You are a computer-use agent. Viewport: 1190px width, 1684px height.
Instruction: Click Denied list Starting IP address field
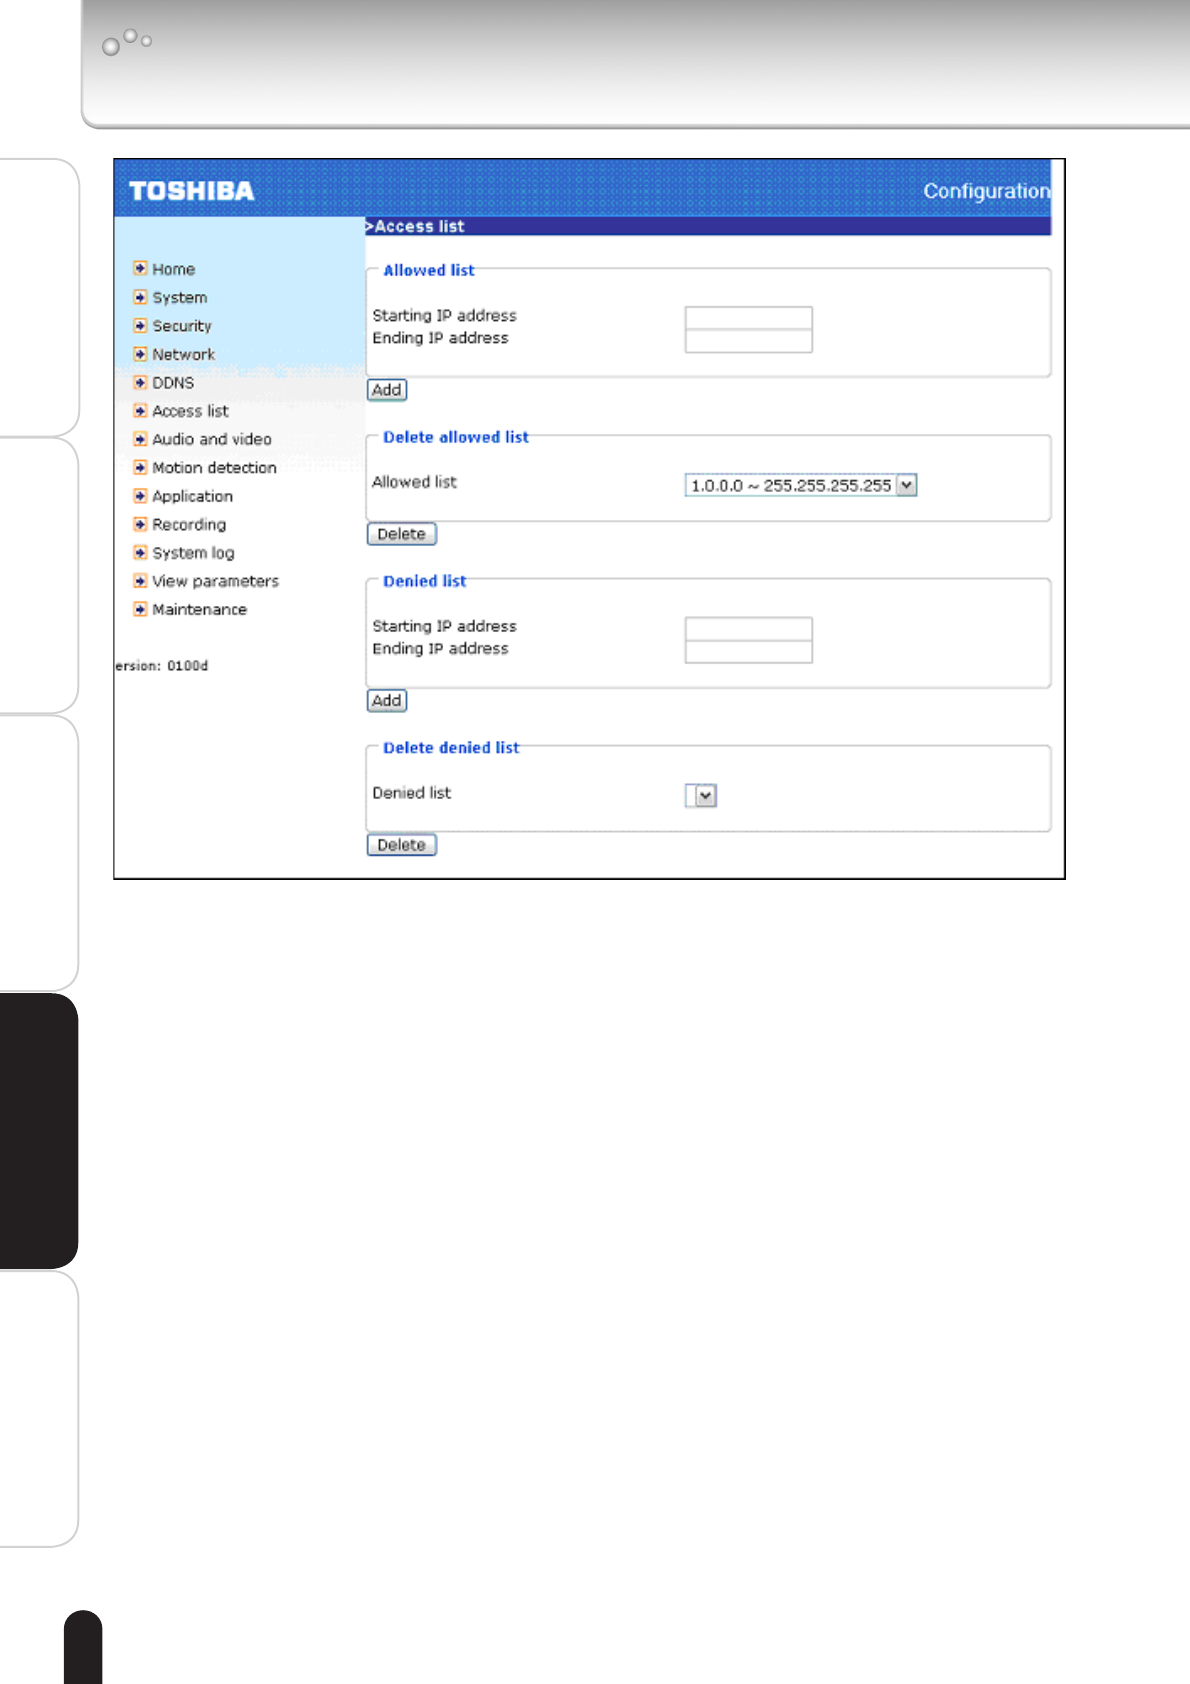click(x=748, y=629)
